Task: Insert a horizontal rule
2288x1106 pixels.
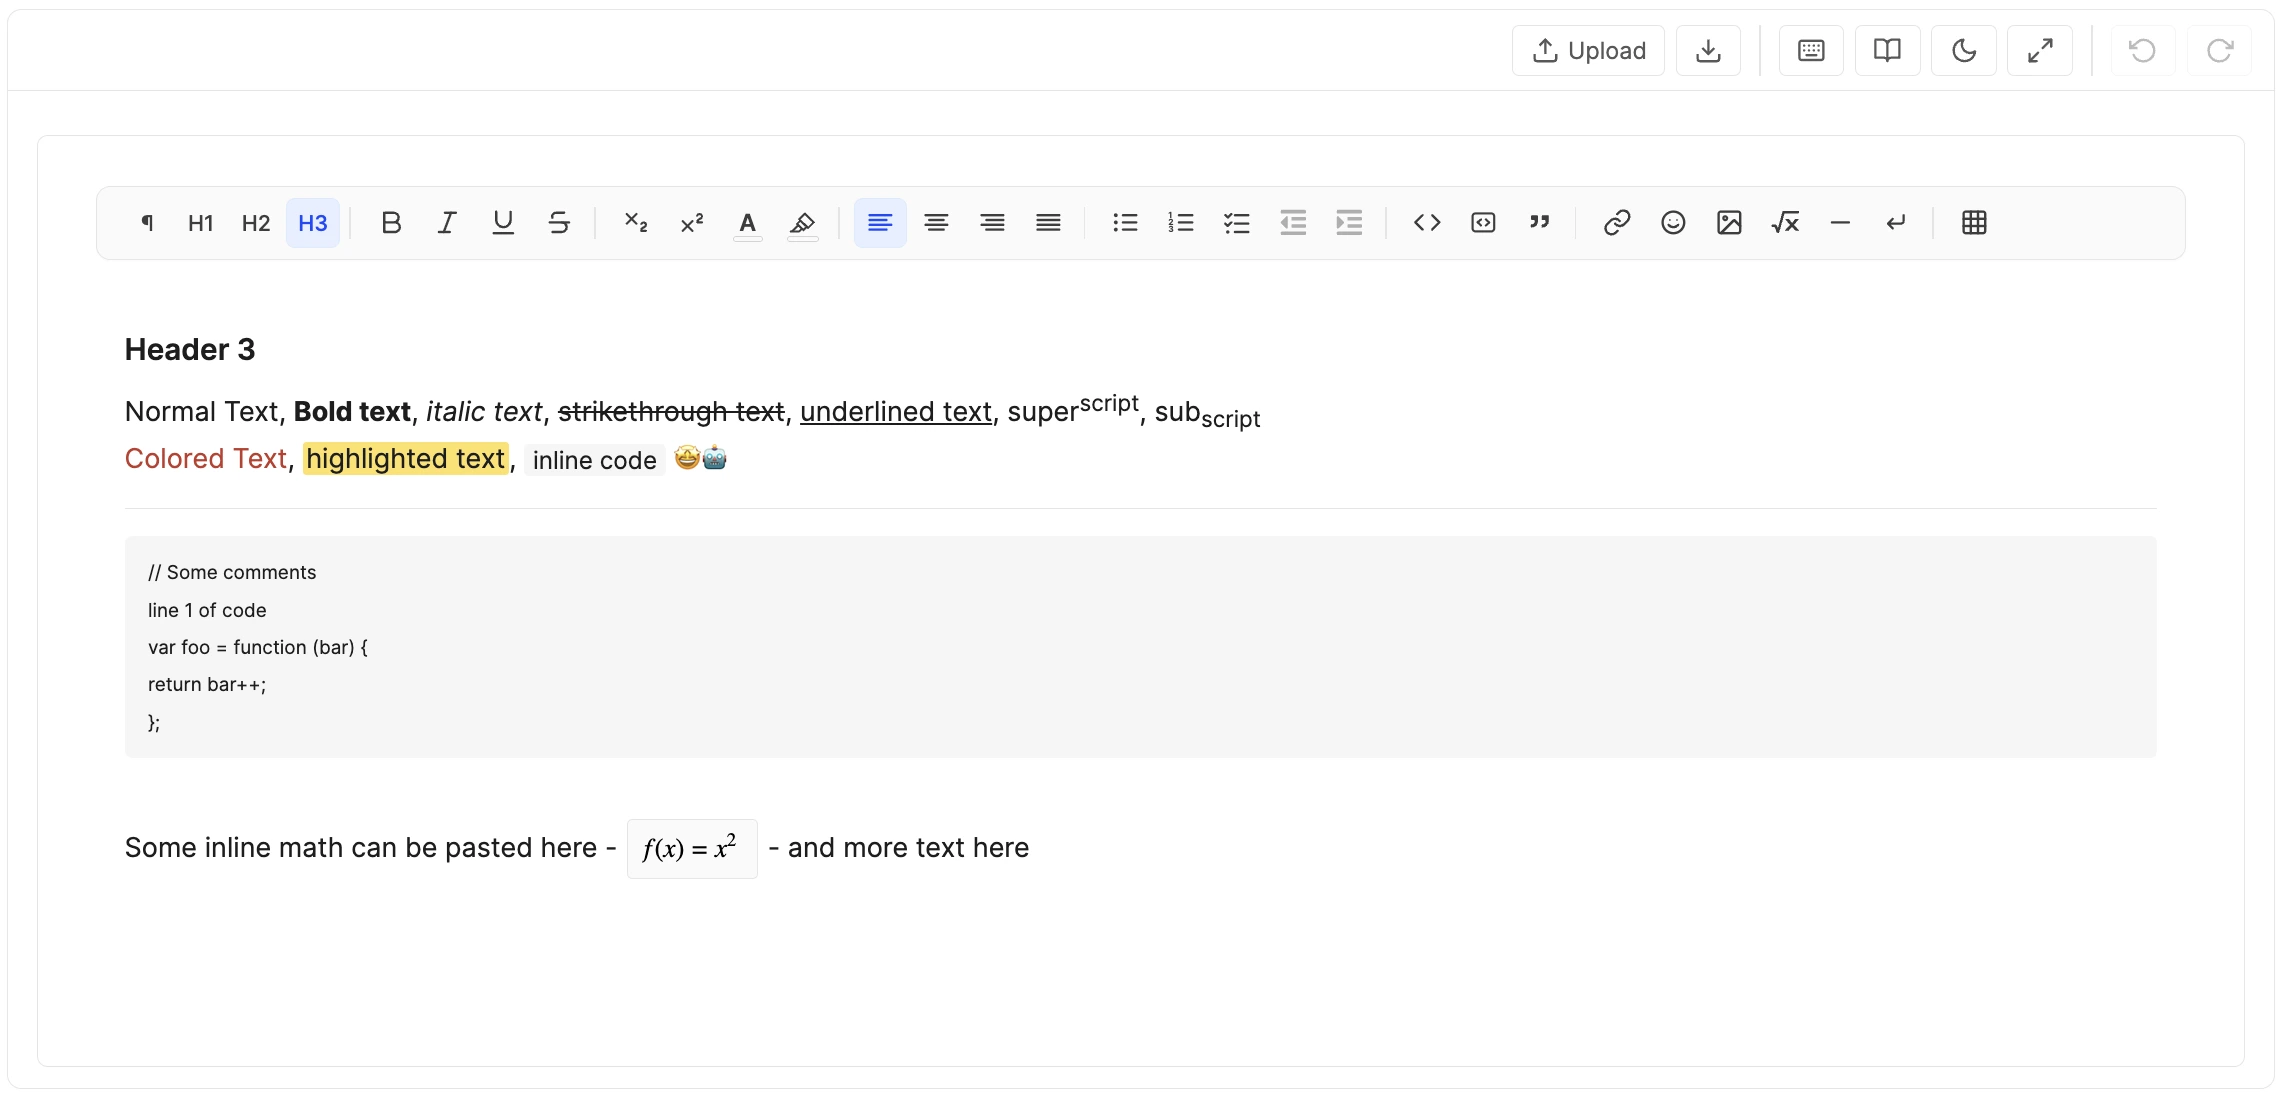Action: point(1840,222)
